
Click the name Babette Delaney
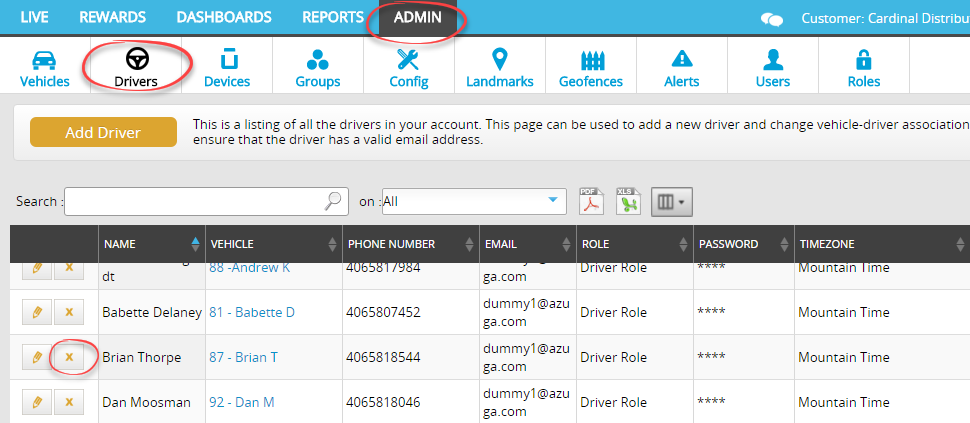coord(152,313)
